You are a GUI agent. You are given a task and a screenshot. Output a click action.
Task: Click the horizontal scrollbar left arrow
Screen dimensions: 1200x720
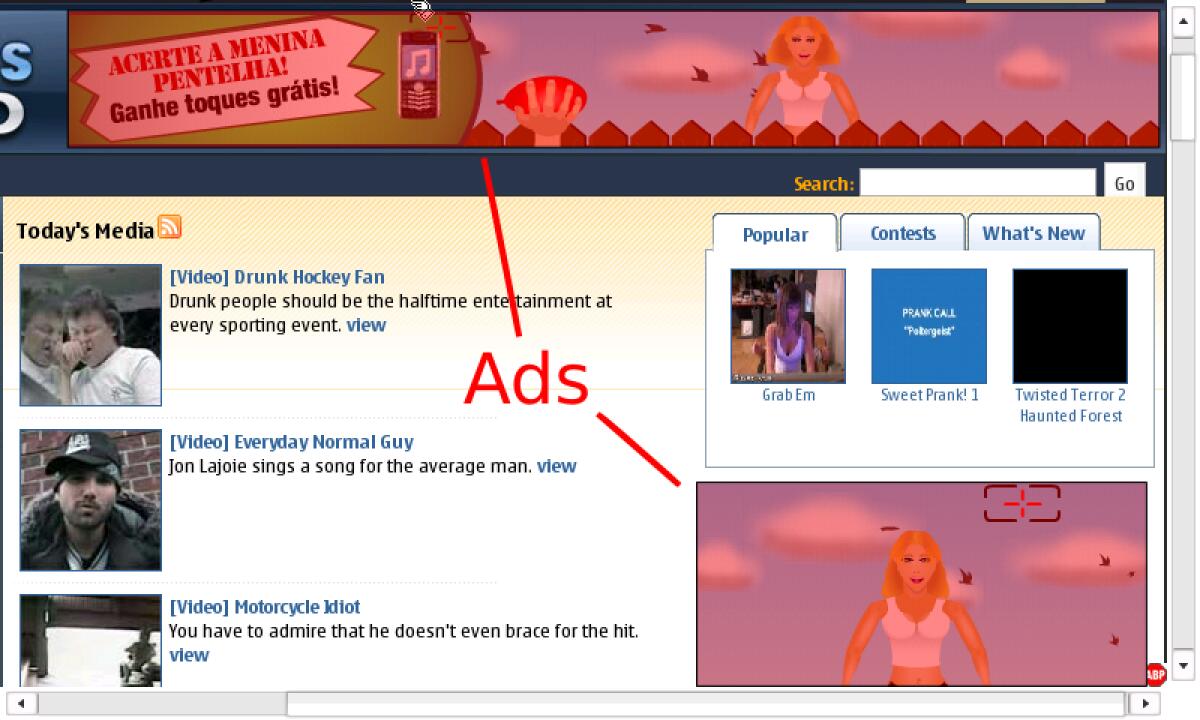[21, 704]
